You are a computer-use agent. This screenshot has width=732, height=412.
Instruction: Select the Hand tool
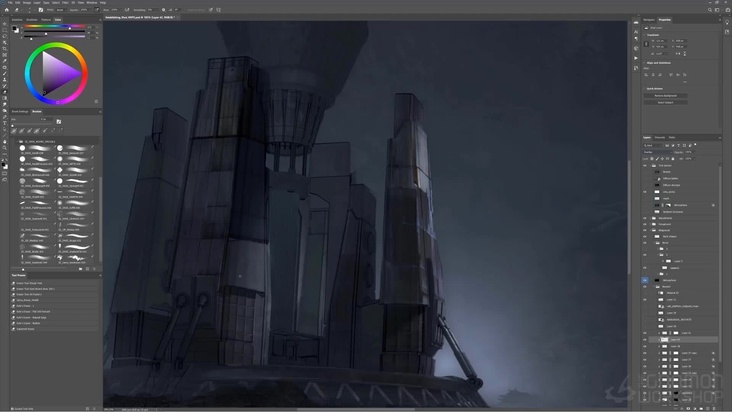(5, 142)
